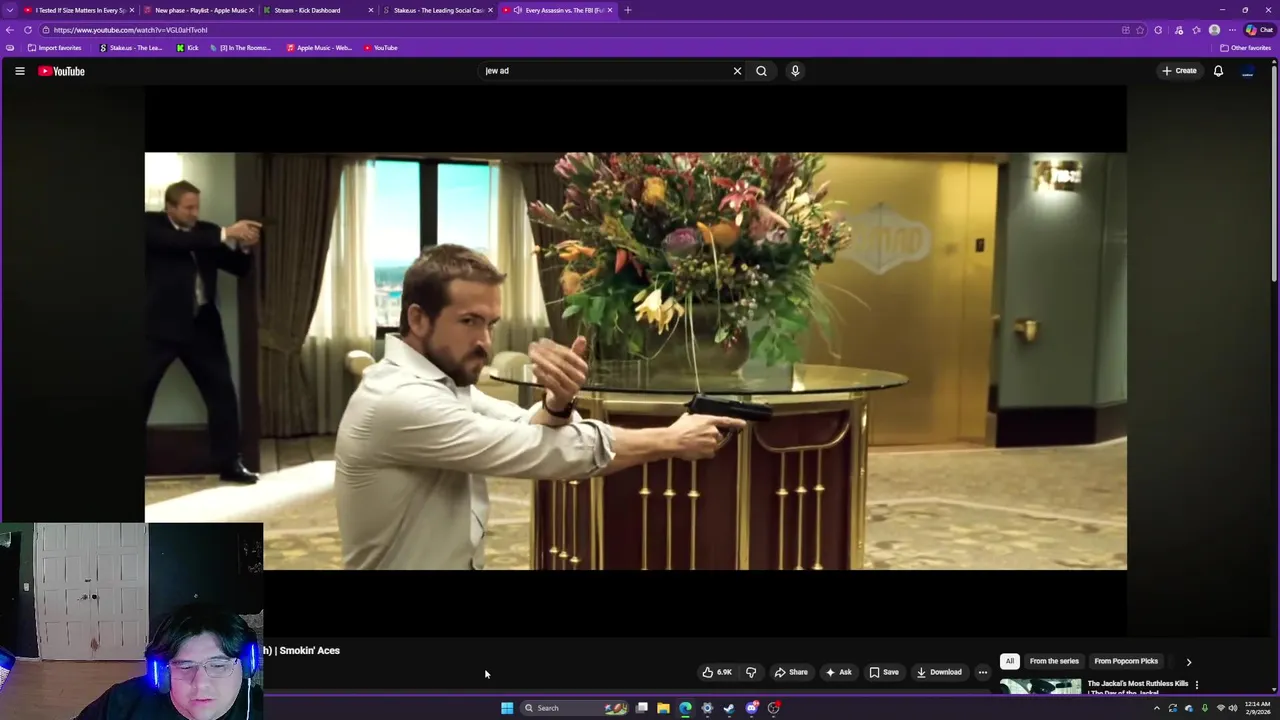
Task: Open the YouTube bookmark in favorites bar
Action: coord(381,48)
